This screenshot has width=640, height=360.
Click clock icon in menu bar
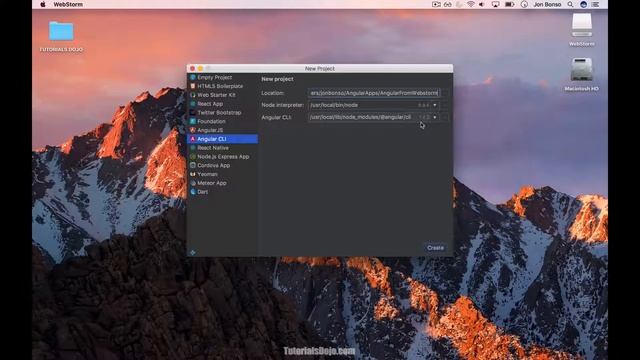[524, 4]
